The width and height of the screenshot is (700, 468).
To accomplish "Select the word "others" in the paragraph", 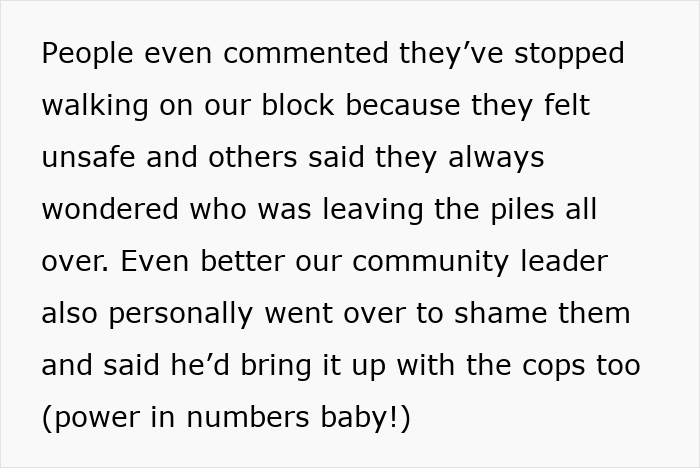I will 253,157.
